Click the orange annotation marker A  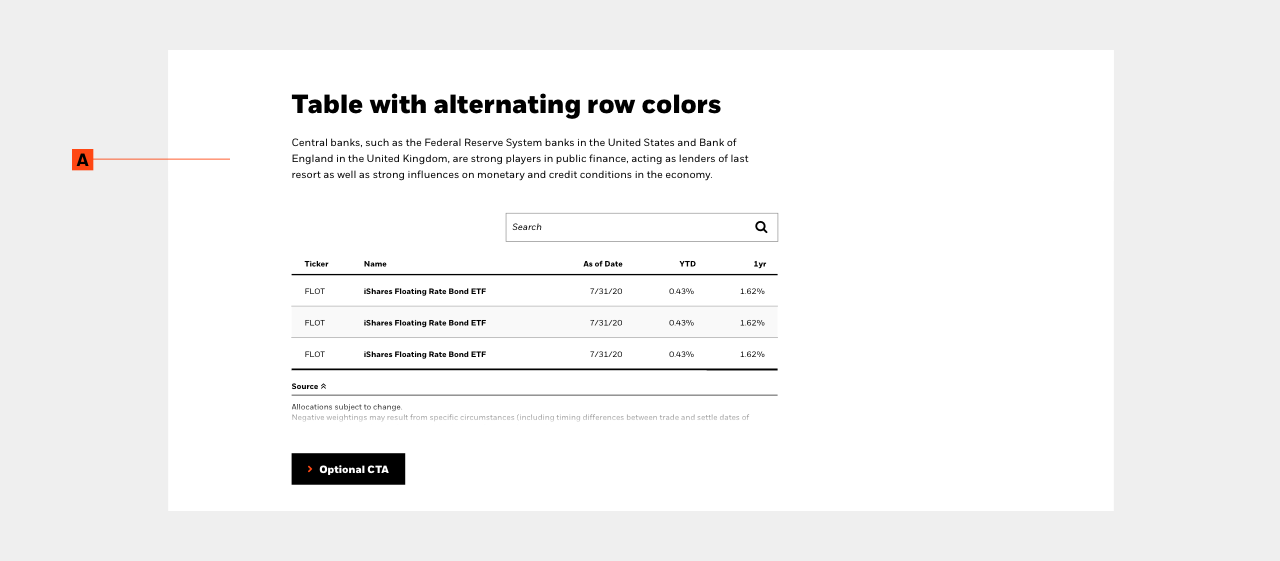point(82,159)
